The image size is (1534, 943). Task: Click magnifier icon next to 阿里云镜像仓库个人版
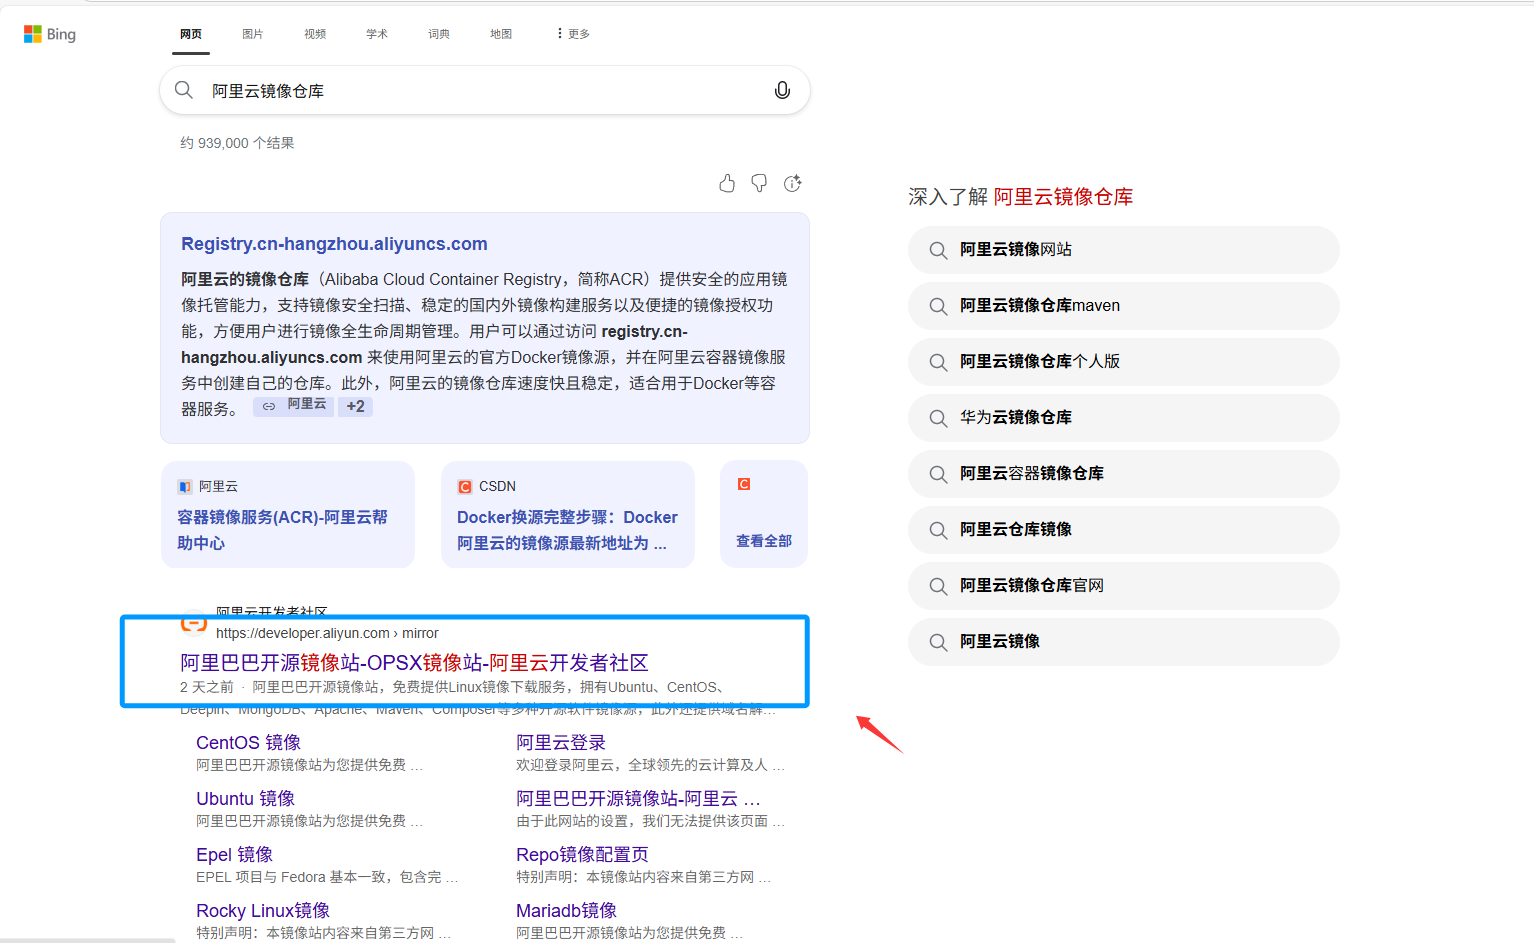point(938,362)
